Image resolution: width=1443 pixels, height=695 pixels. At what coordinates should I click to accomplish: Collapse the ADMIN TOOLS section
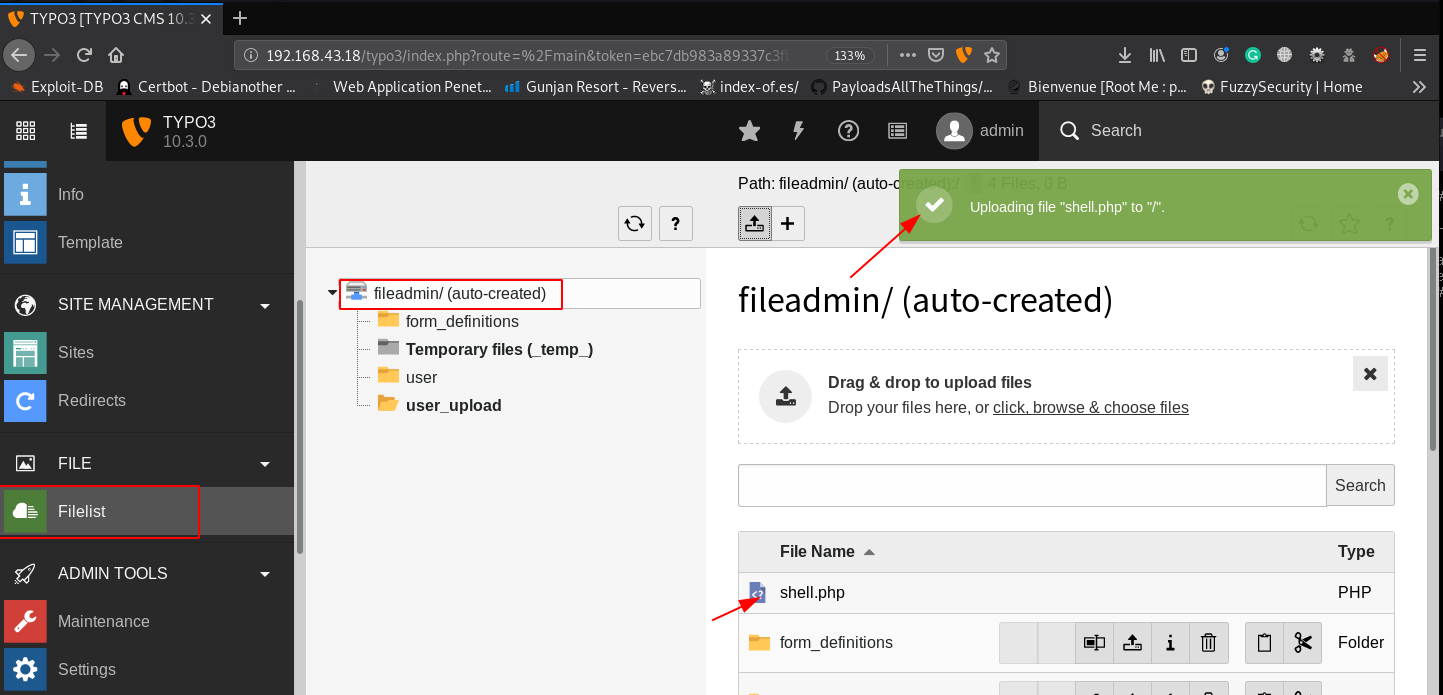point(265,574)
